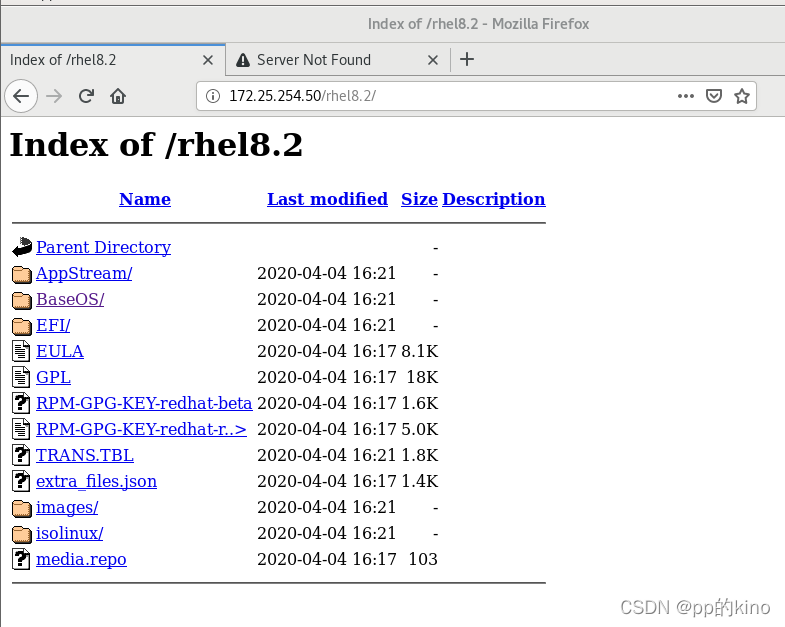Screen dimensions: 785x627
Task: Reload the page with the refresh icon
Action: tap(87, 96)
